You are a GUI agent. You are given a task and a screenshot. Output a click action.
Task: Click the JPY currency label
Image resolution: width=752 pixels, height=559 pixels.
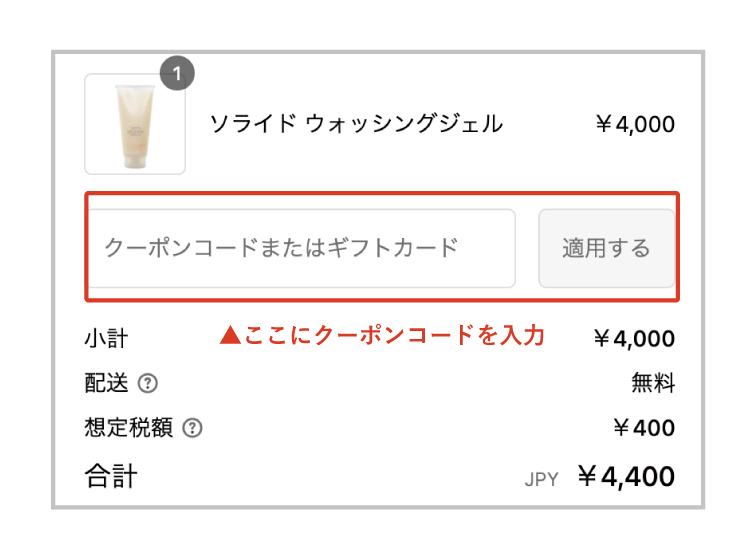pos(541,479)
